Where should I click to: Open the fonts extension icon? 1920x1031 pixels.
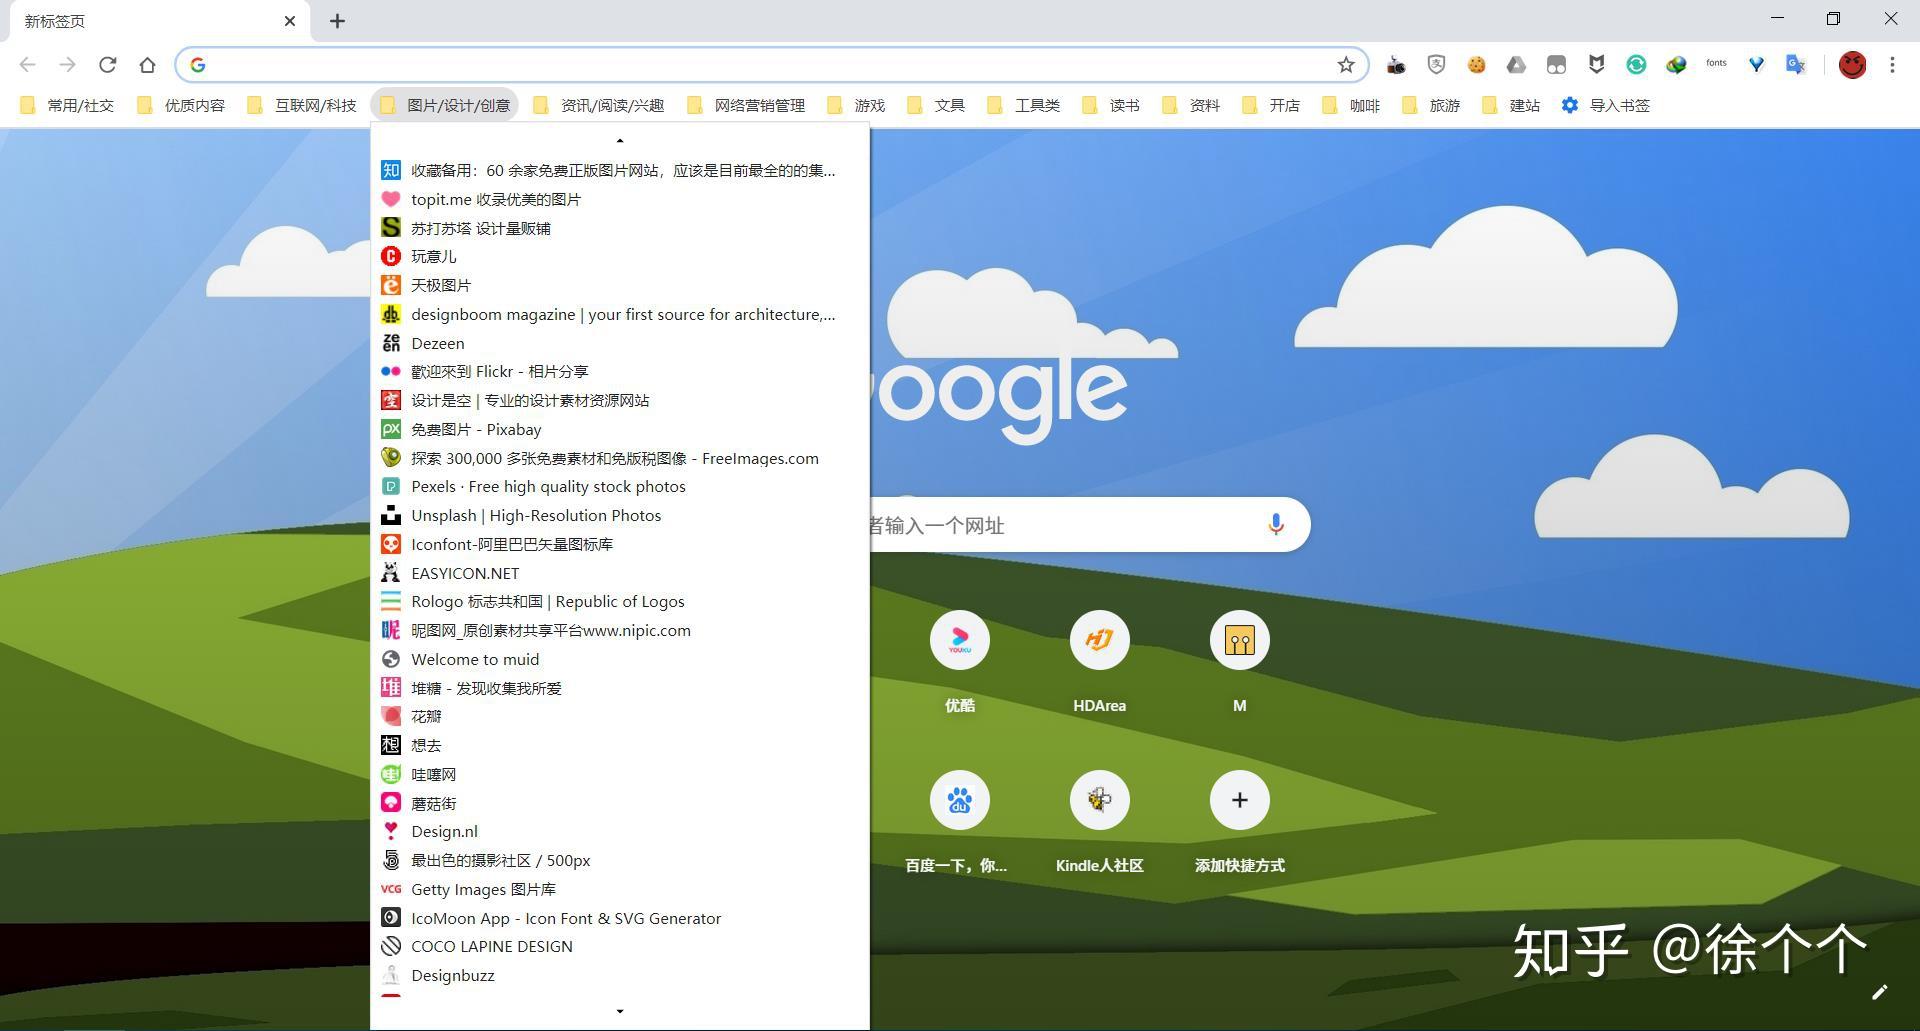(x=1716, y=64)
